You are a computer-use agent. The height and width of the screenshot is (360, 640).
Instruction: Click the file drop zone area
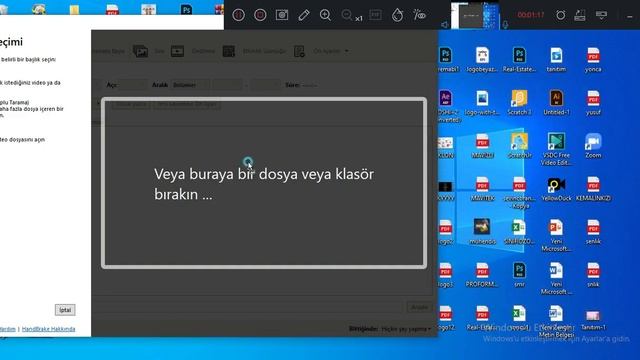(264, 183)
